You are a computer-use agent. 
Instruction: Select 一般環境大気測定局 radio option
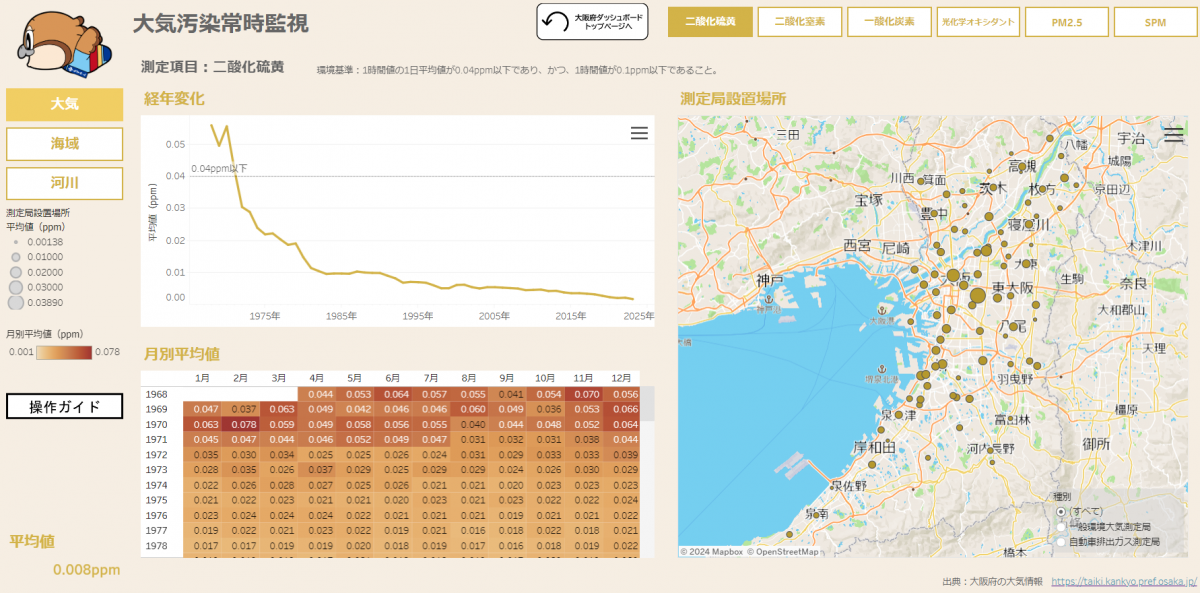coord(1061,526)
